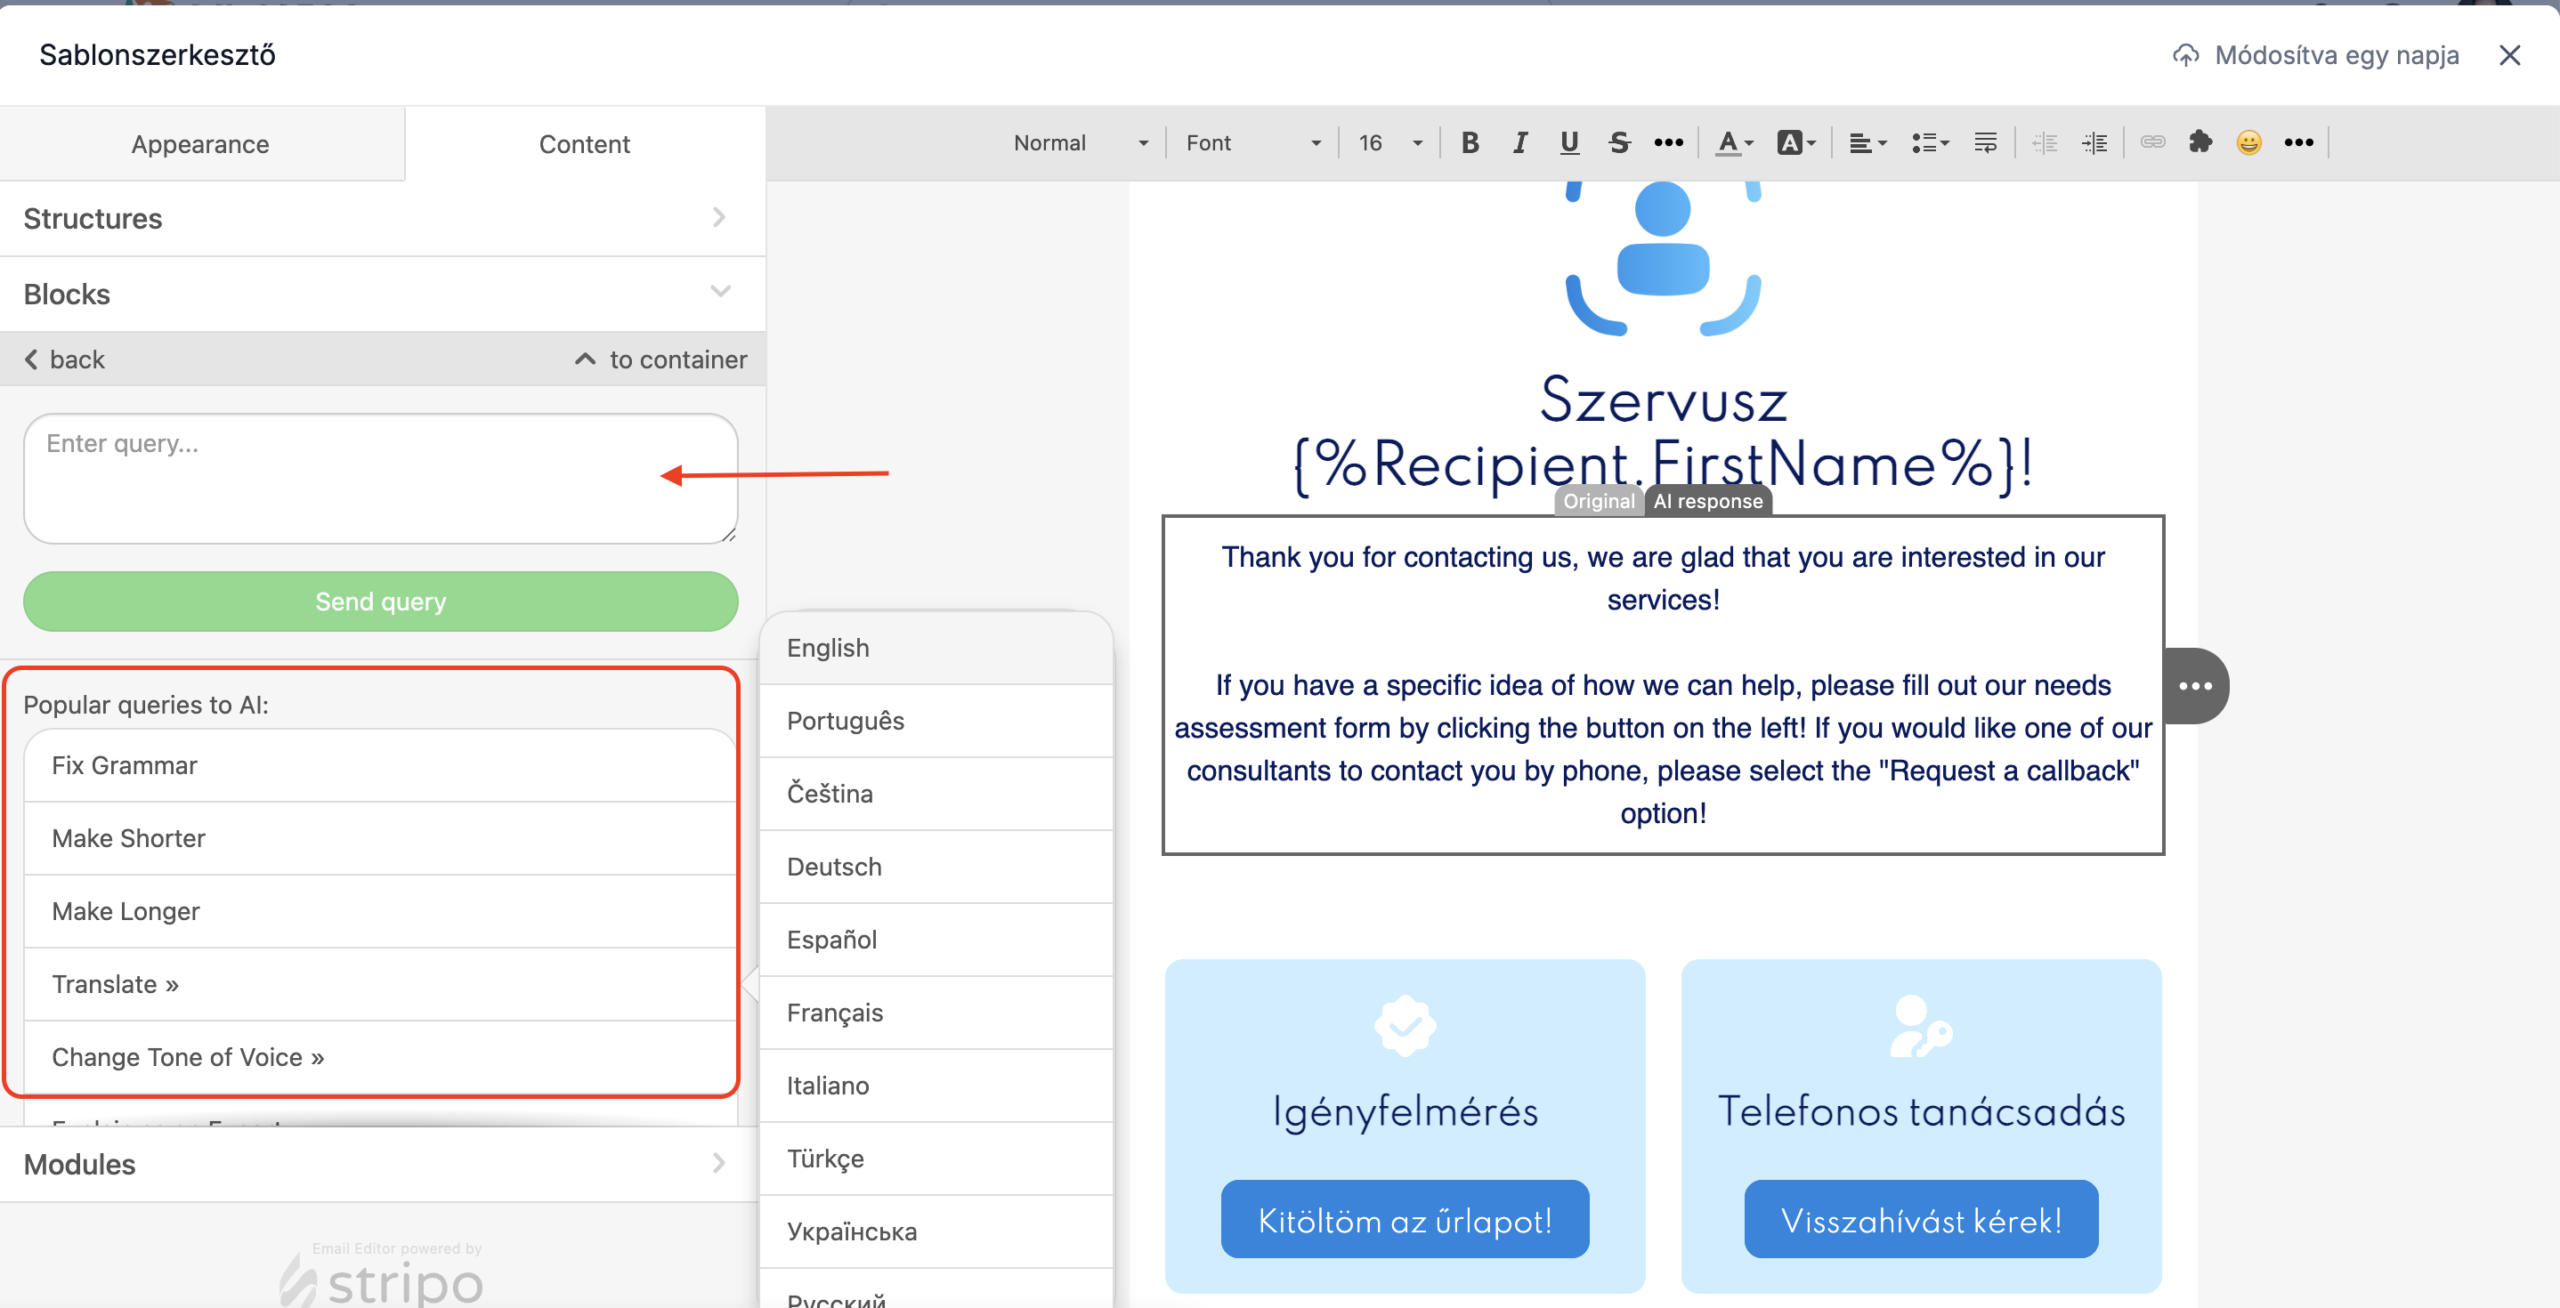Go back from the AI panel
This screenshot has width=2560, height=1308.
tap(66, 359)
